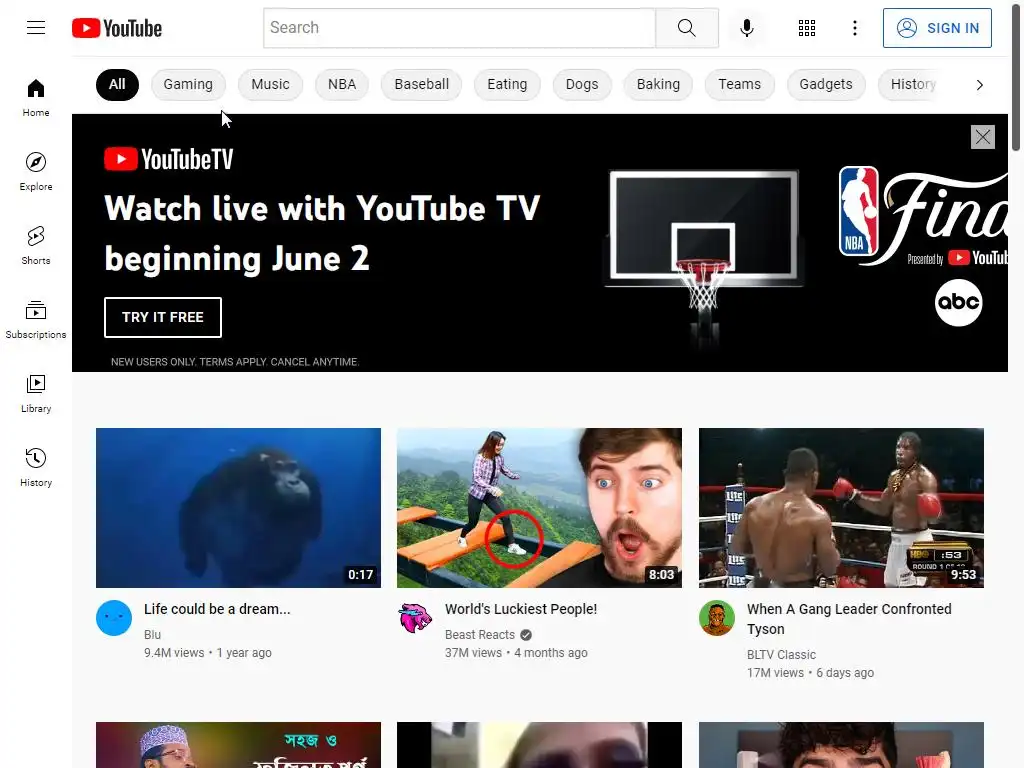Open History in sidebar
The width and height of the screenshot is (1024, 768).
pyautogui.click(x=36, y=467)
